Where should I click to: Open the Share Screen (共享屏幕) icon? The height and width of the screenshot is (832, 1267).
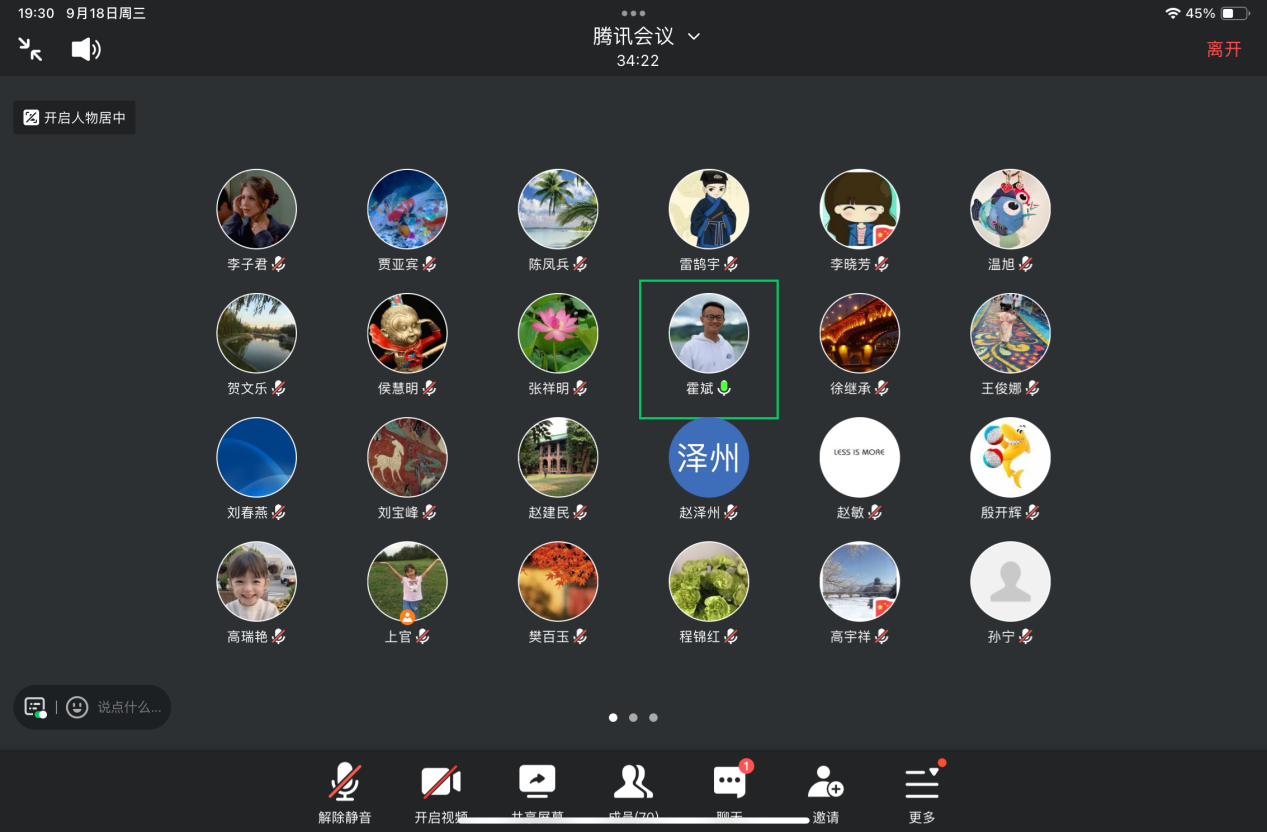[537, 783]
